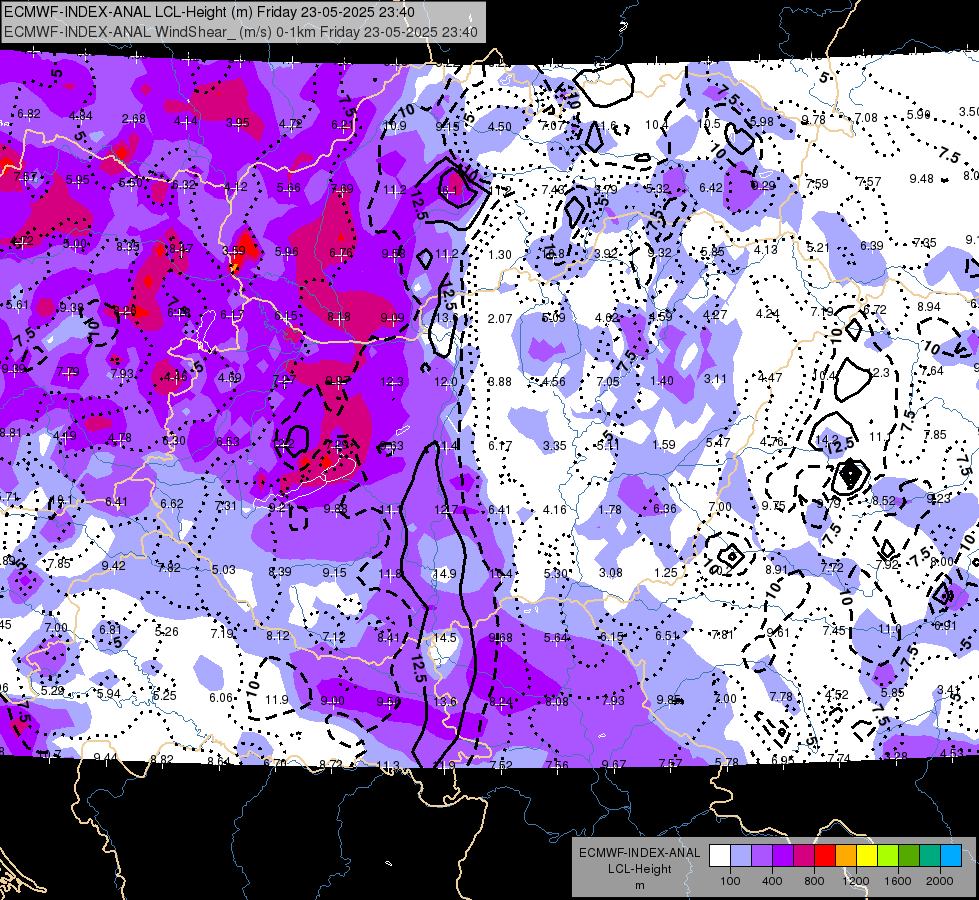Click the wind shear value 3.08
Viewport: 979px width, 900px height.
611,573
